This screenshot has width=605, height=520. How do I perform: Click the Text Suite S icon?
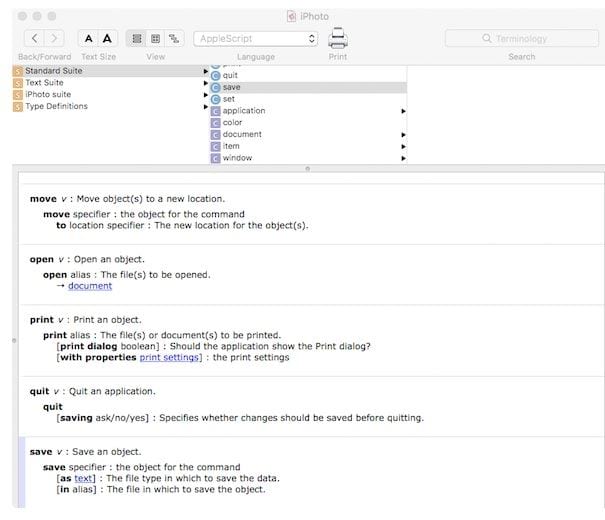pos(18,83)
